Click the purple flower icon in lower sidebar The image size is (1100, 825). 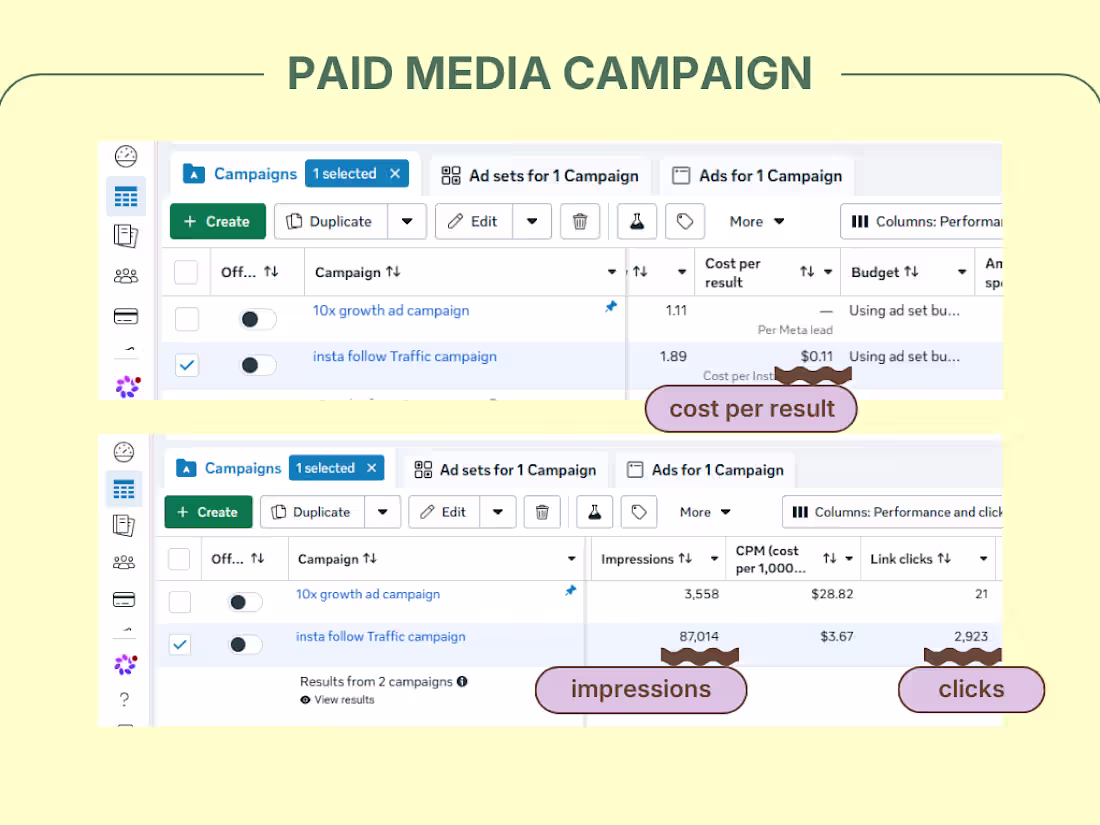pos(126,664)
